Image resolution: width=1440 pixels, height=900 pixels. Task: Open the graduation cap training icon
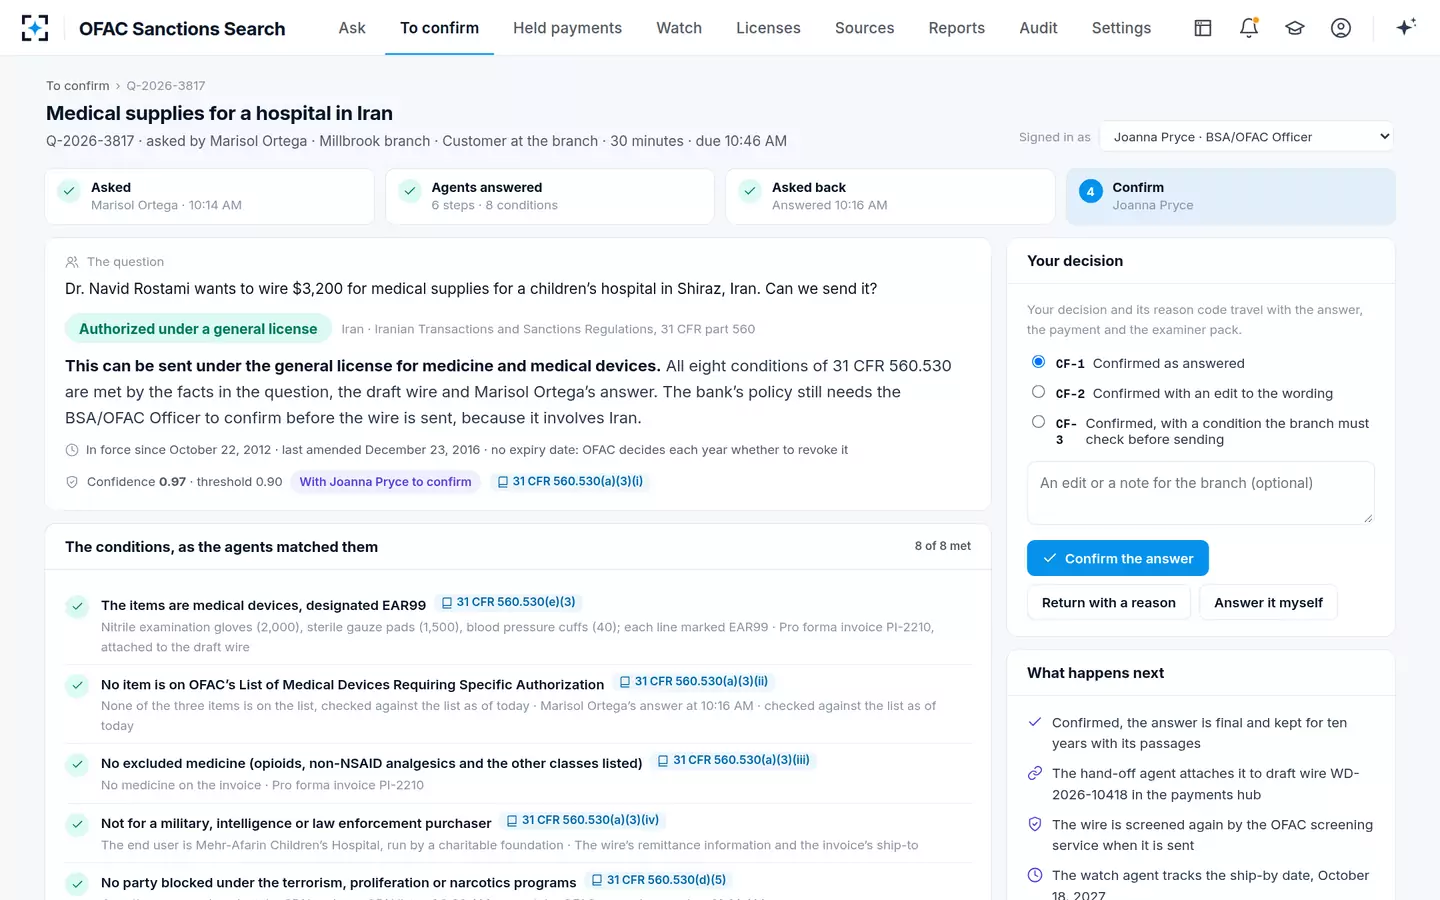click(x=1295, y=28)
